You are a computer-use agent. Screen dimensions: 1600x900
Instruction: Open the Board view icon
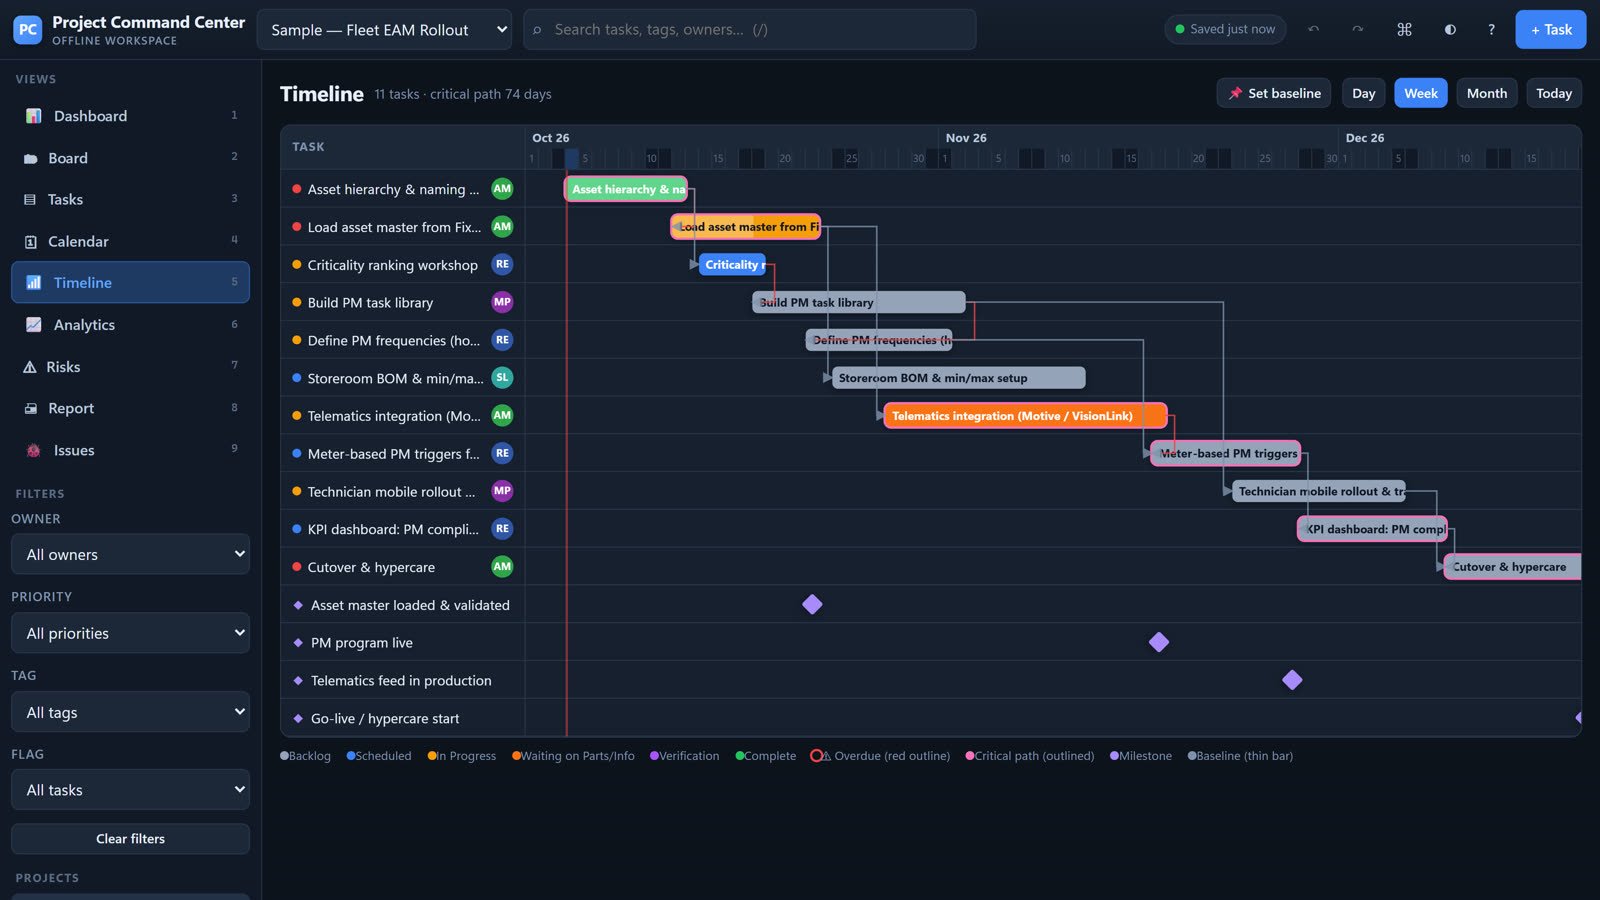30,158
